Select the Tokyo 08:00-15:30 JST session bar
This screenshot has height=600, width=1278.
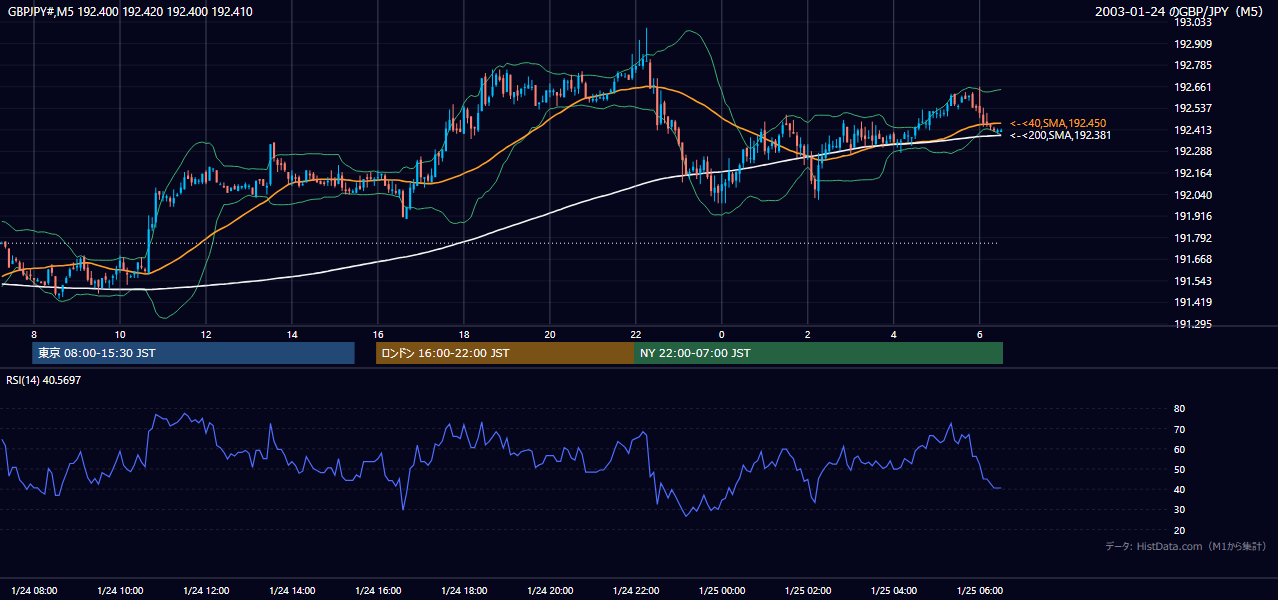tap(194, 353)
